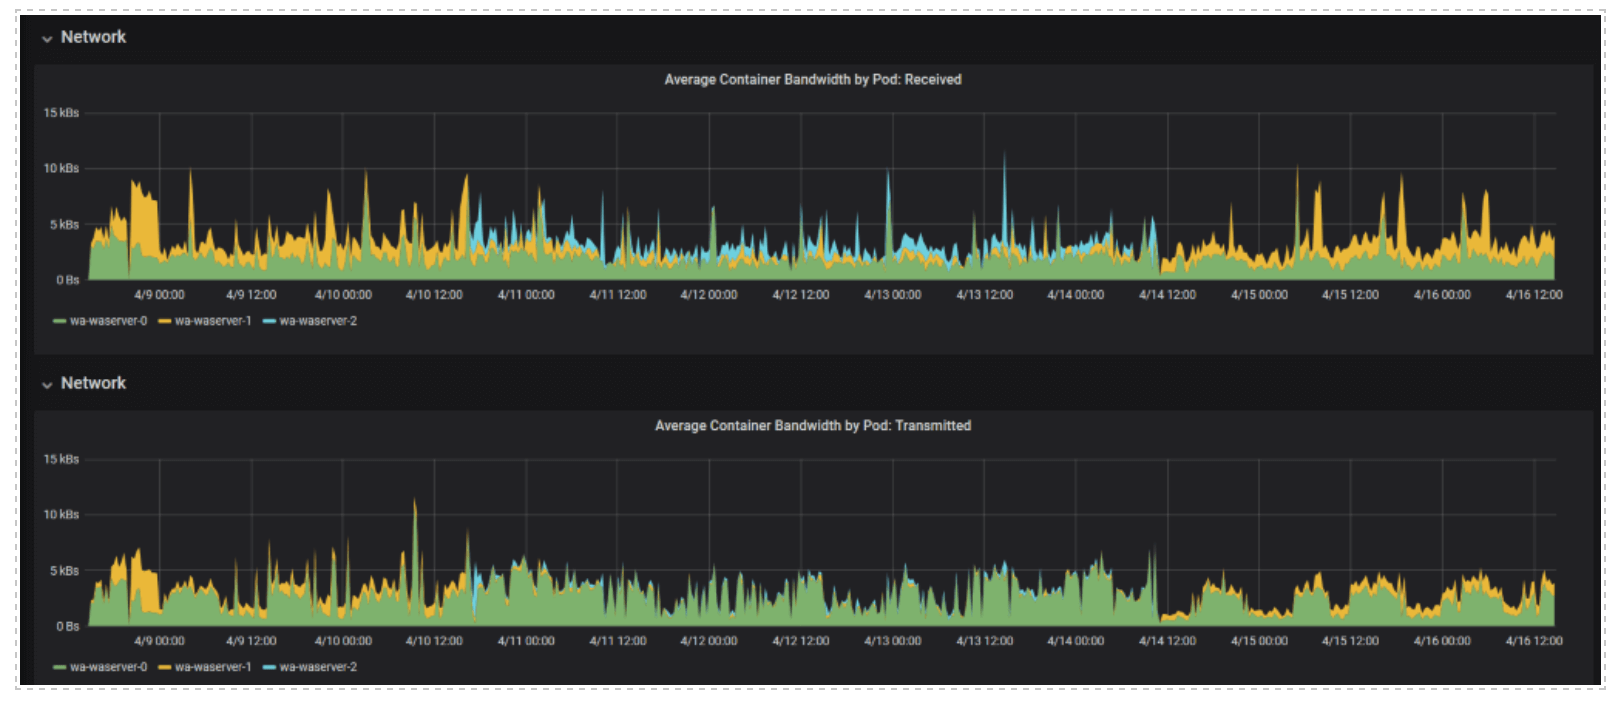The height and width of the screenshot is (708, 1620).
Task: Isolate wa-waserver-2 series in Transmitted legend
Action: pyautogui.click(x=318, y=668)
